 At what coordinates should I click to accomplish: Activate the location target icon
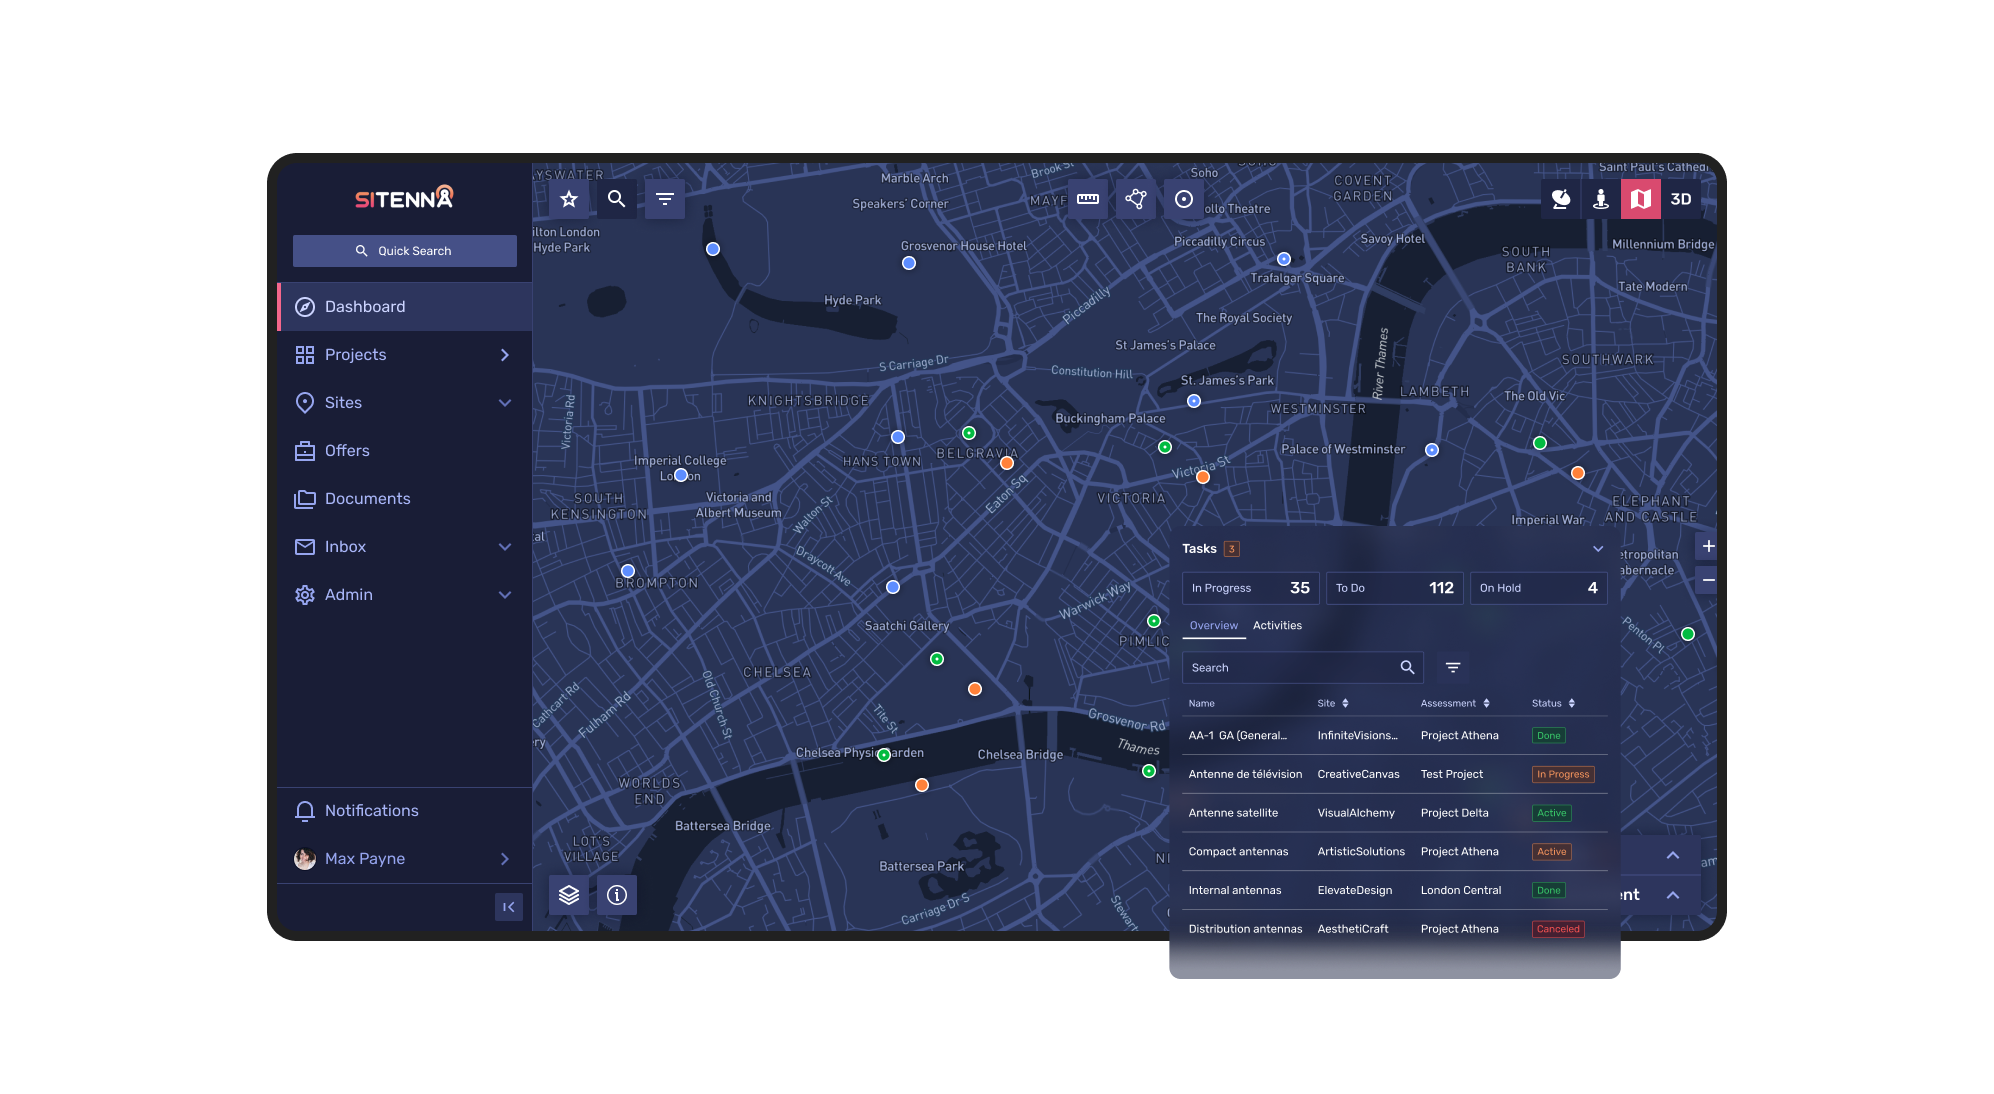click(x=1184, y=199)
